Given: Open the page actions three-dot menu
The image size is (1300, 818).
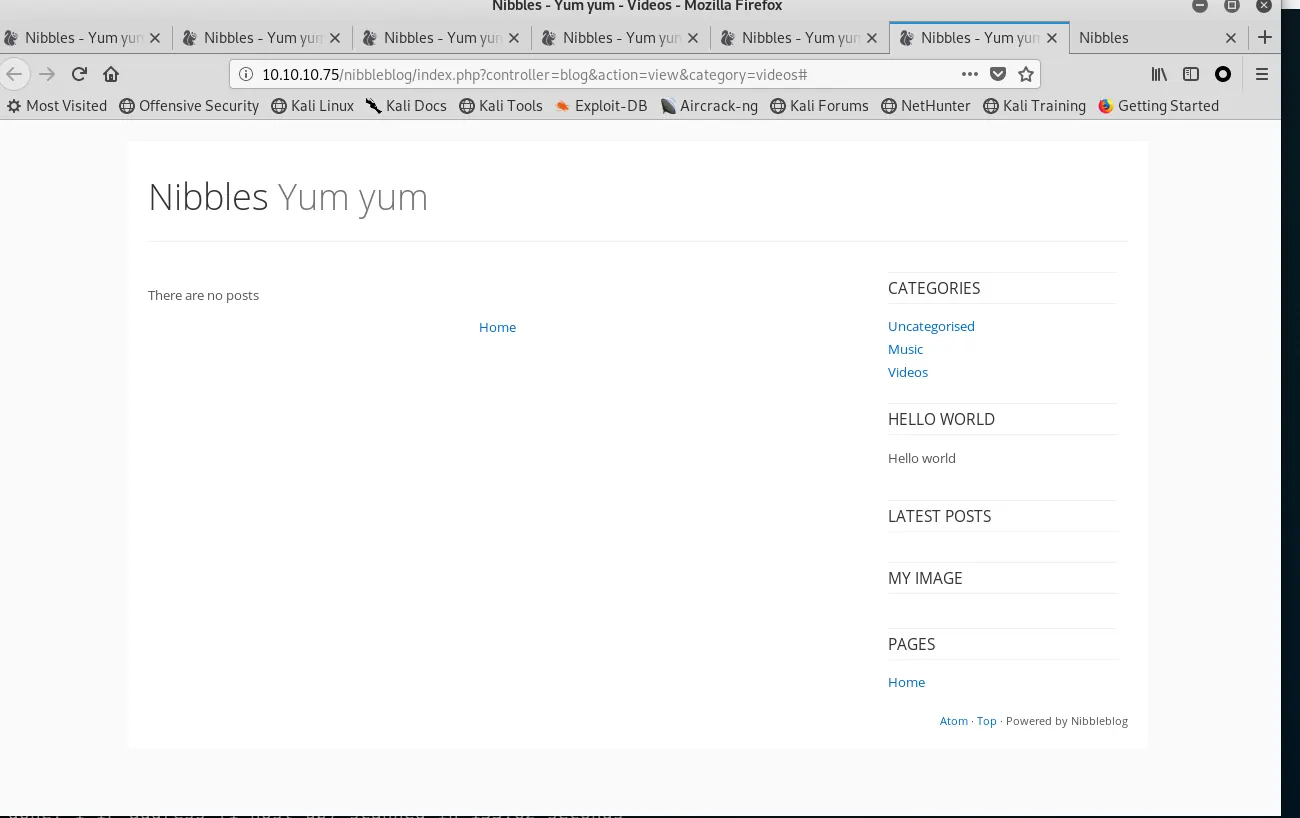Looking at the screenshot, I should 970,74.
